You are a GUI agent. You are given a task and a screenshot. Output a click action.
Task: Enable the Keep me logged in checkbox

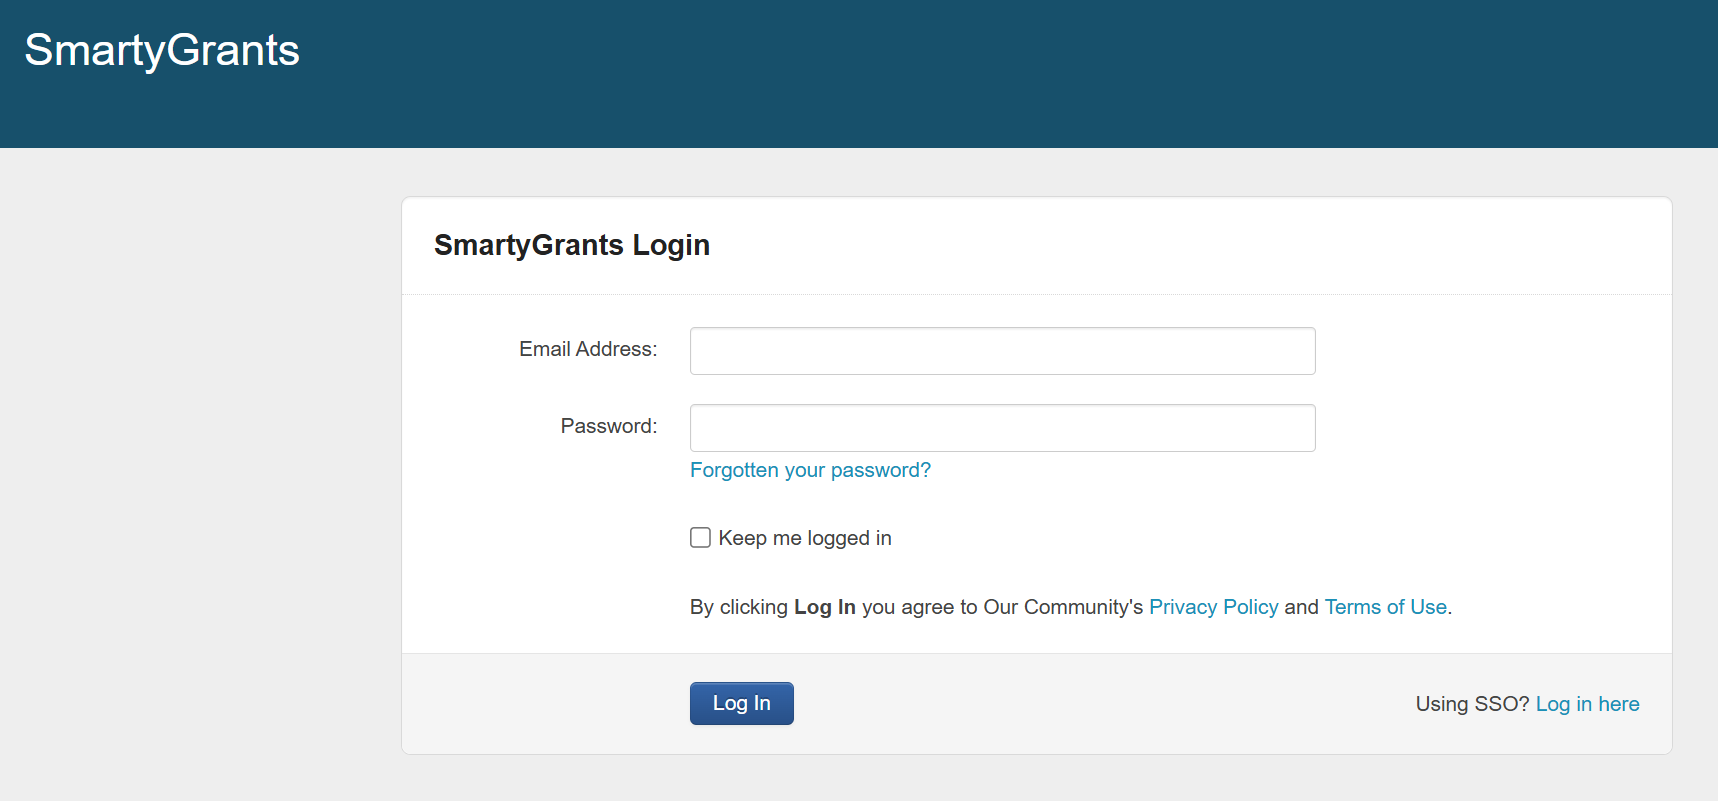pos(700,538)
